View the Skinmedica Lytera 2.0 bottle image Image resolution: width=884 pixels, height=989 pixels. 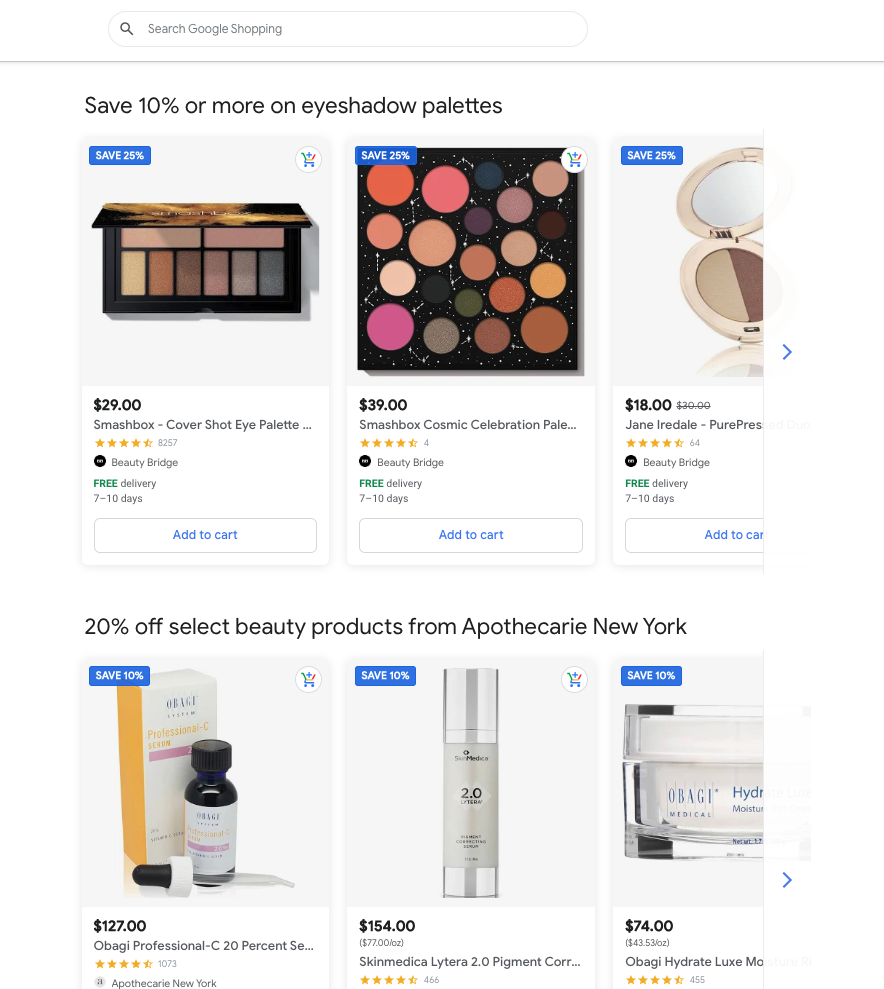click(471, 783)
